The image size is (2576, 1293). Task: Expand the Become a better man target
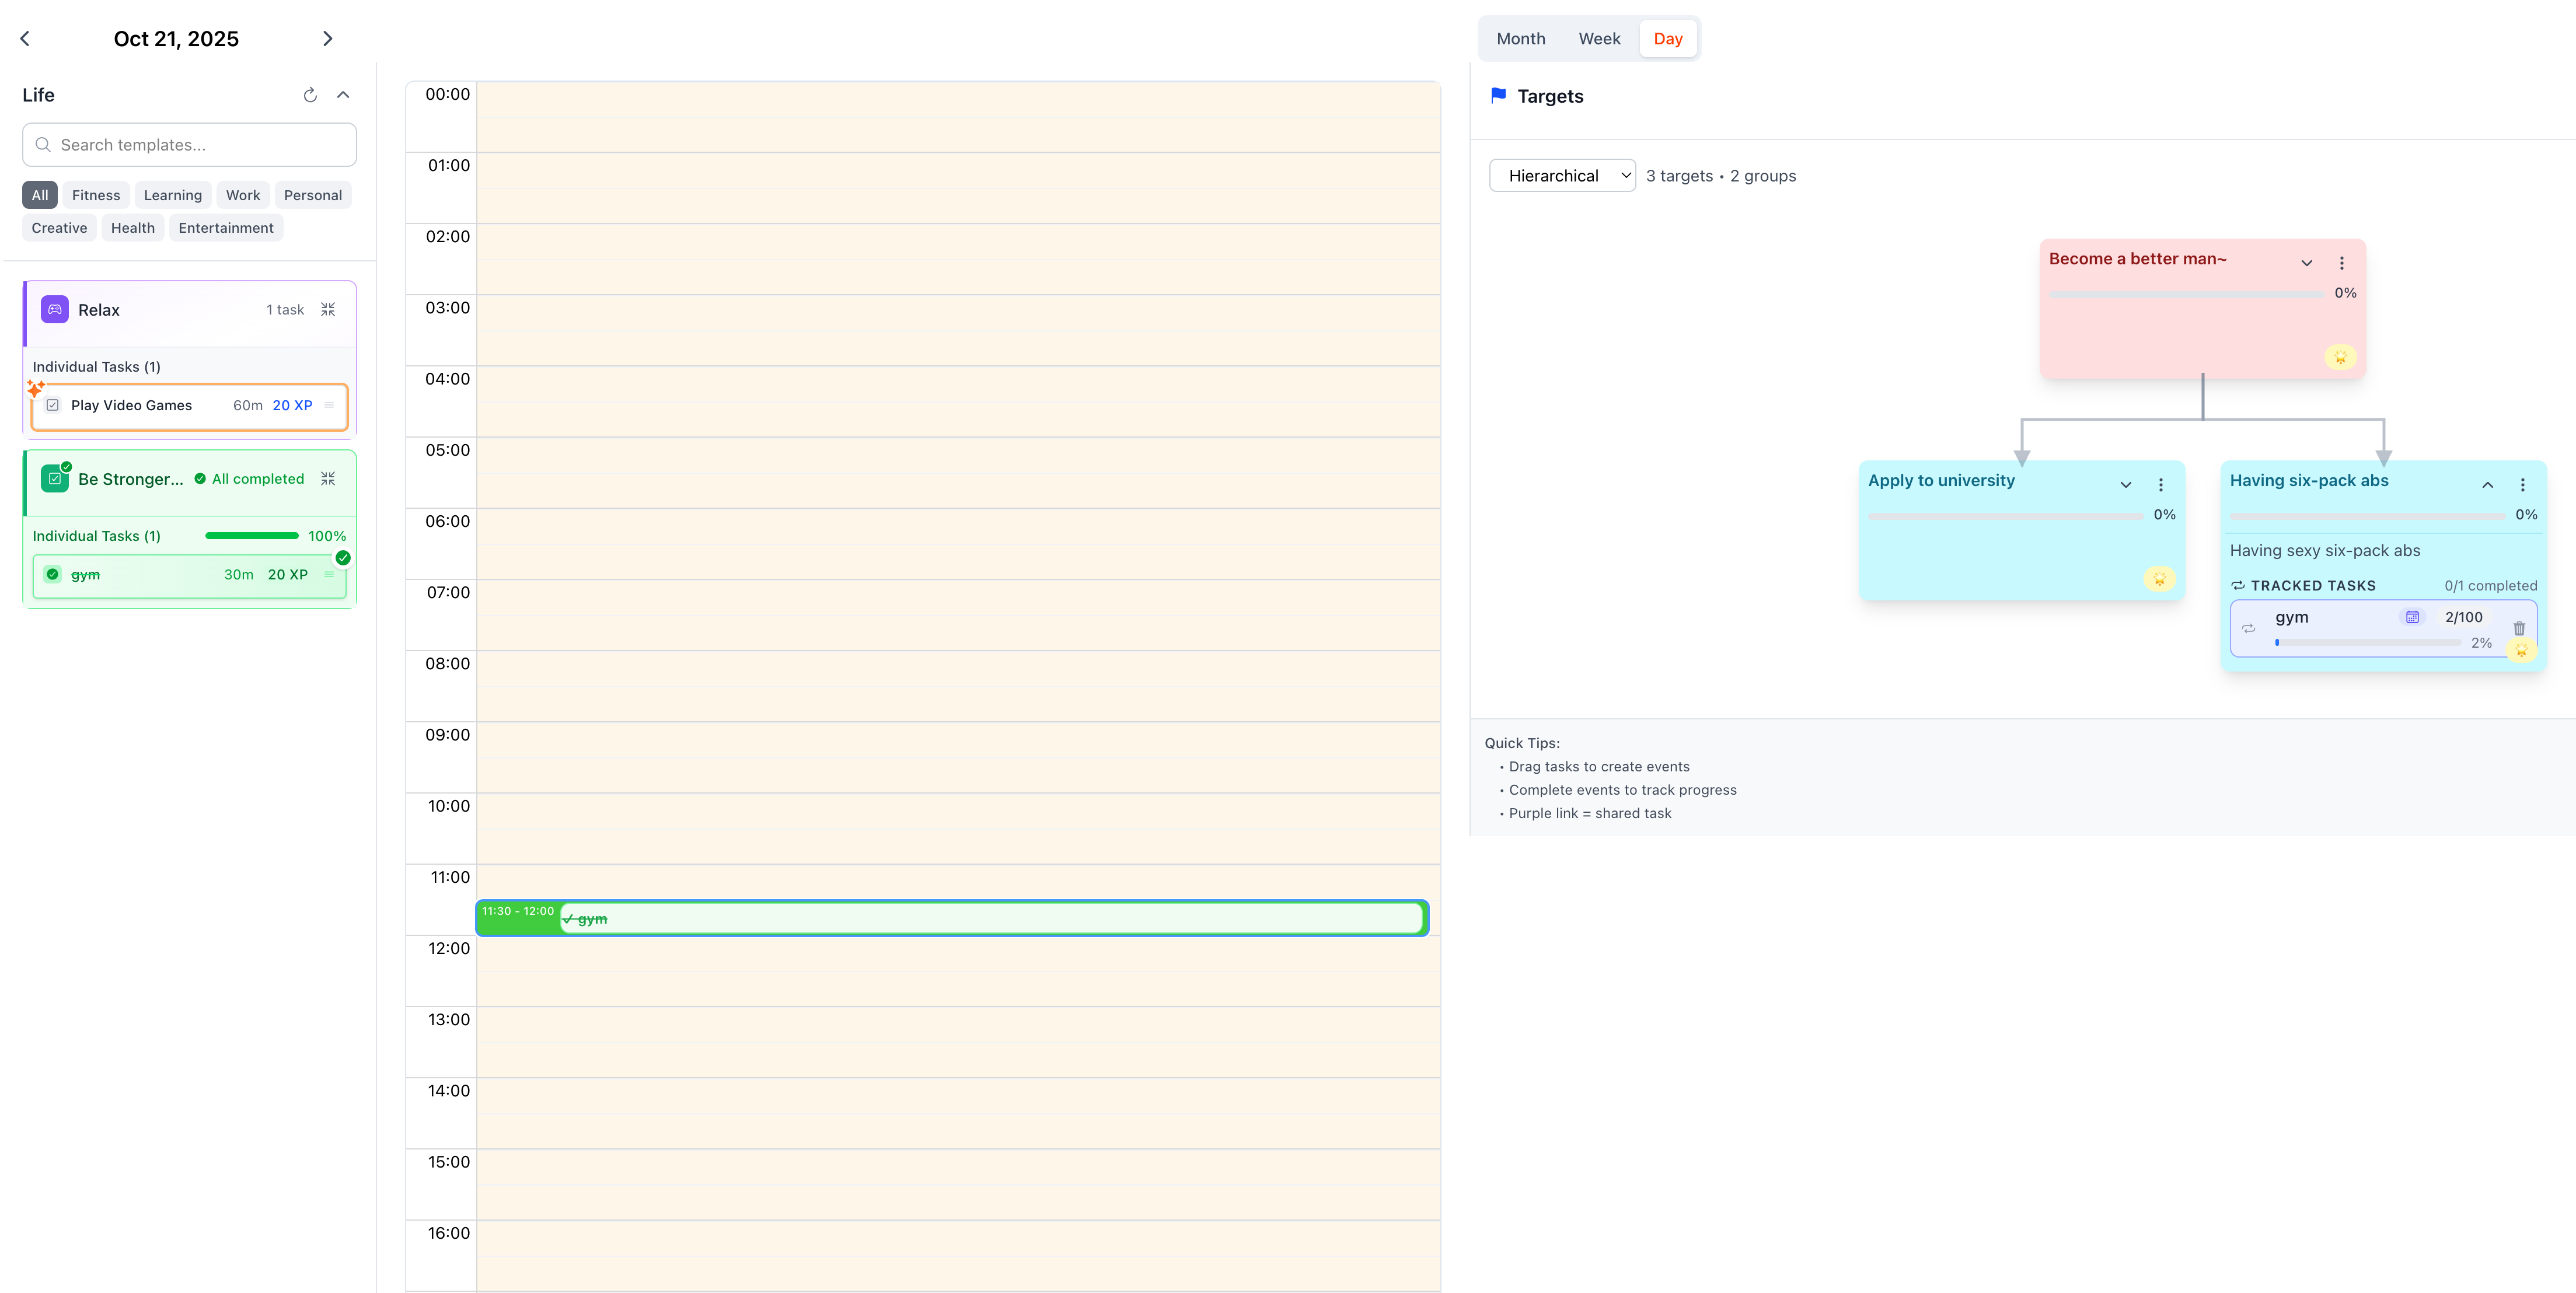pos(2306,263)
